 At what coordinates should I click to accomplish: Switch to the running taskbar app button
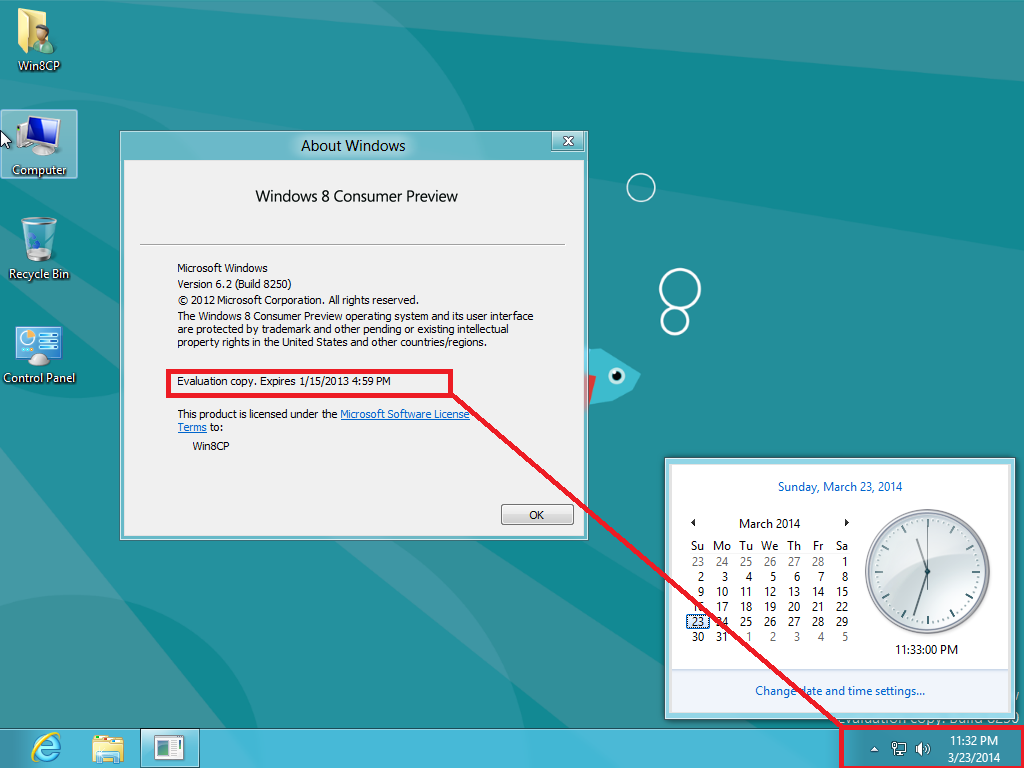coord(170,748)
